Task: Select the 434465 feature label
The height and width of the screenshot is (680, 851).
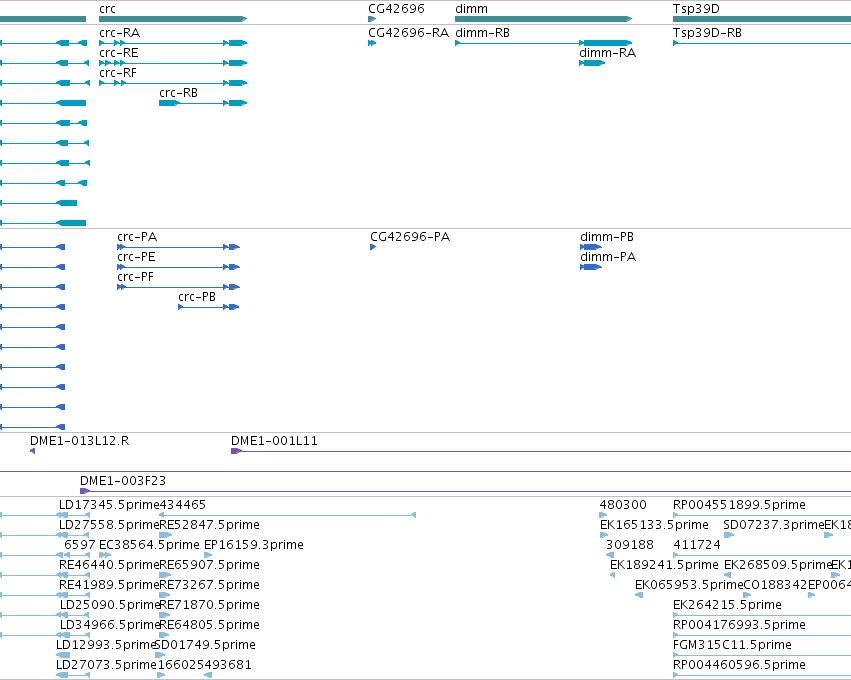Action: coord(183,505)
